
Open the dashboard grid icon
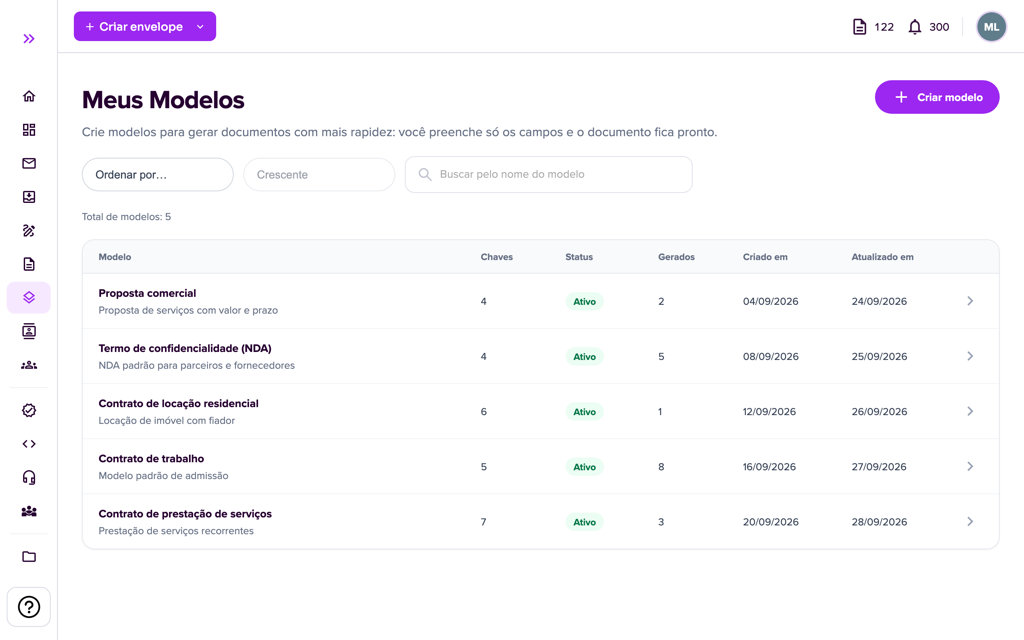pyautogui.click(x=29, y=130)
